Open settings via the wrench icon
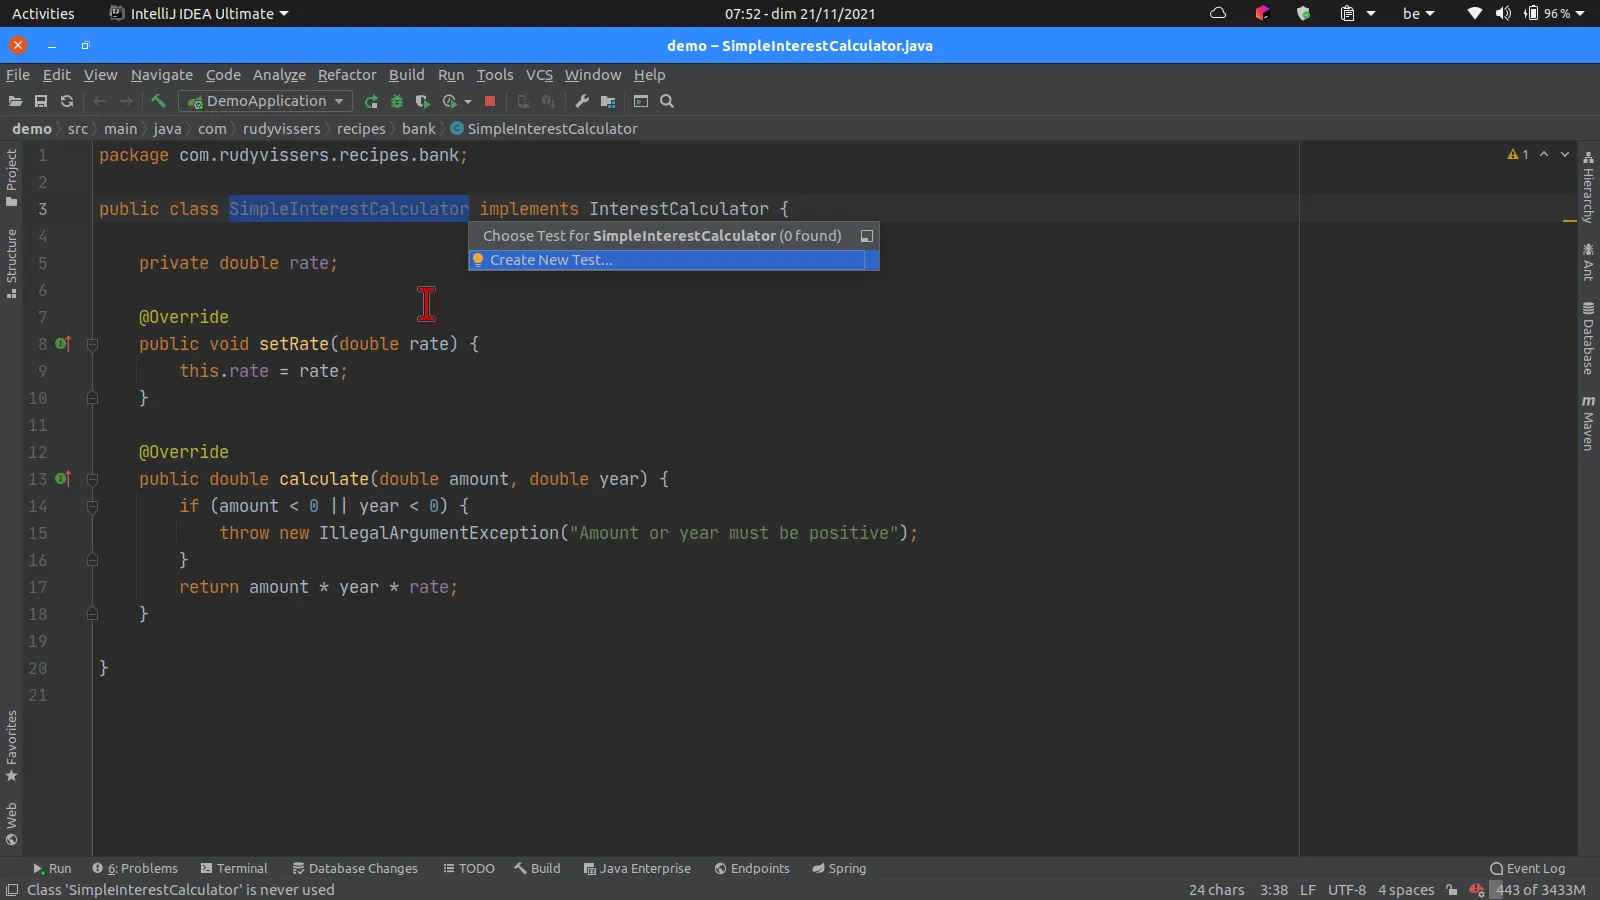The width and height of the screenshot is (1600, 900). 582,101
